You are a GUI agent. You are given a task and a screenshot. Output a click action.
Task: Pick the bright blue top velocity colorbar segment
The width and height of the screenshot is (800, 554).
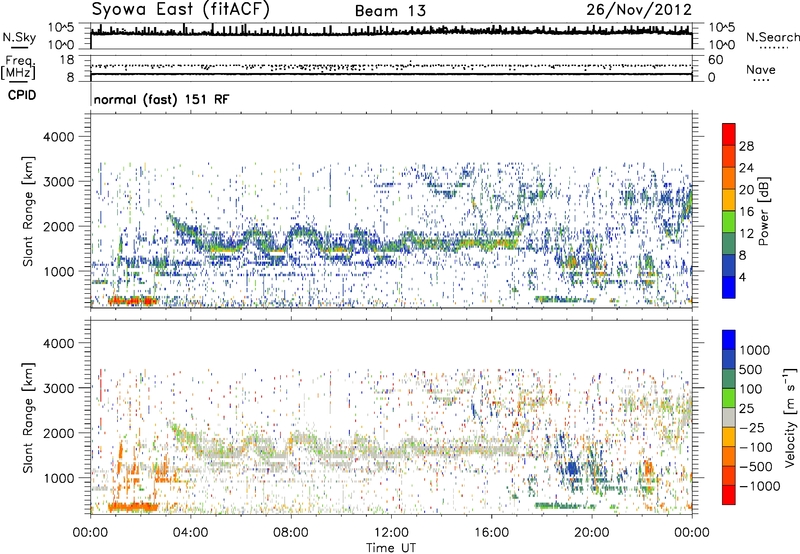pos(729,340)
